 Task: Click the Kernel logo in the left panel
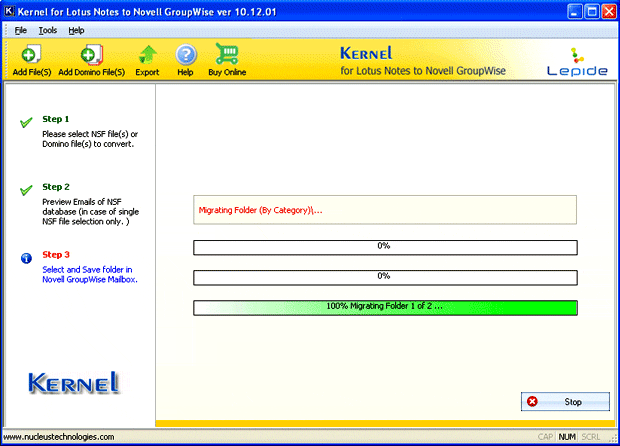[74, 382]
